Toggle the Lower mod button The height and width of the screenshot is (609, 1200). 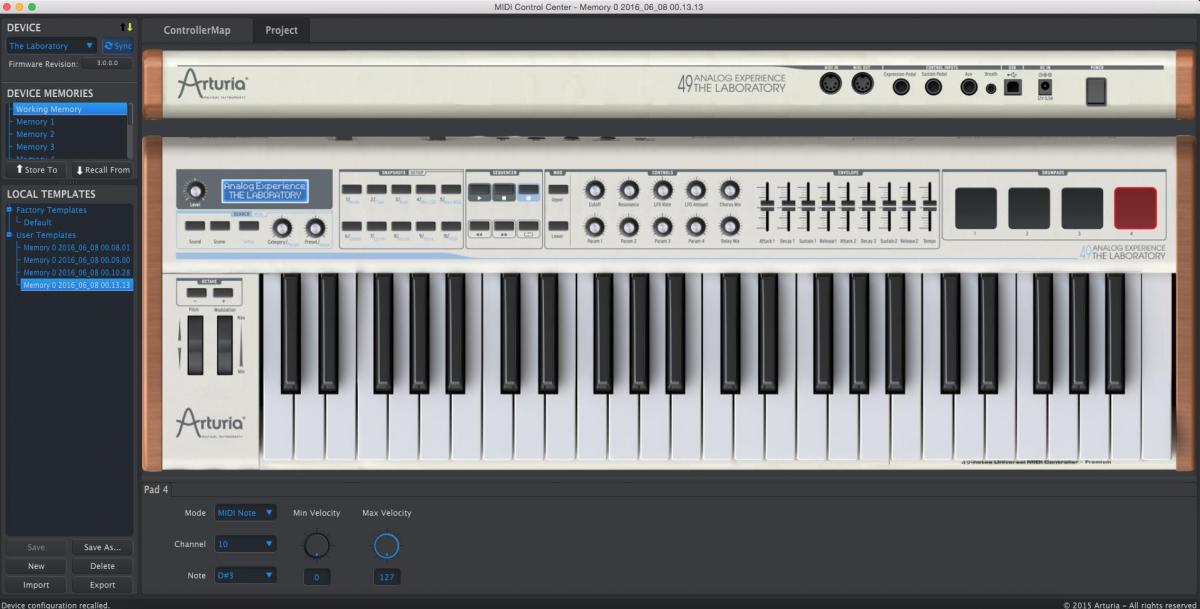558,226
